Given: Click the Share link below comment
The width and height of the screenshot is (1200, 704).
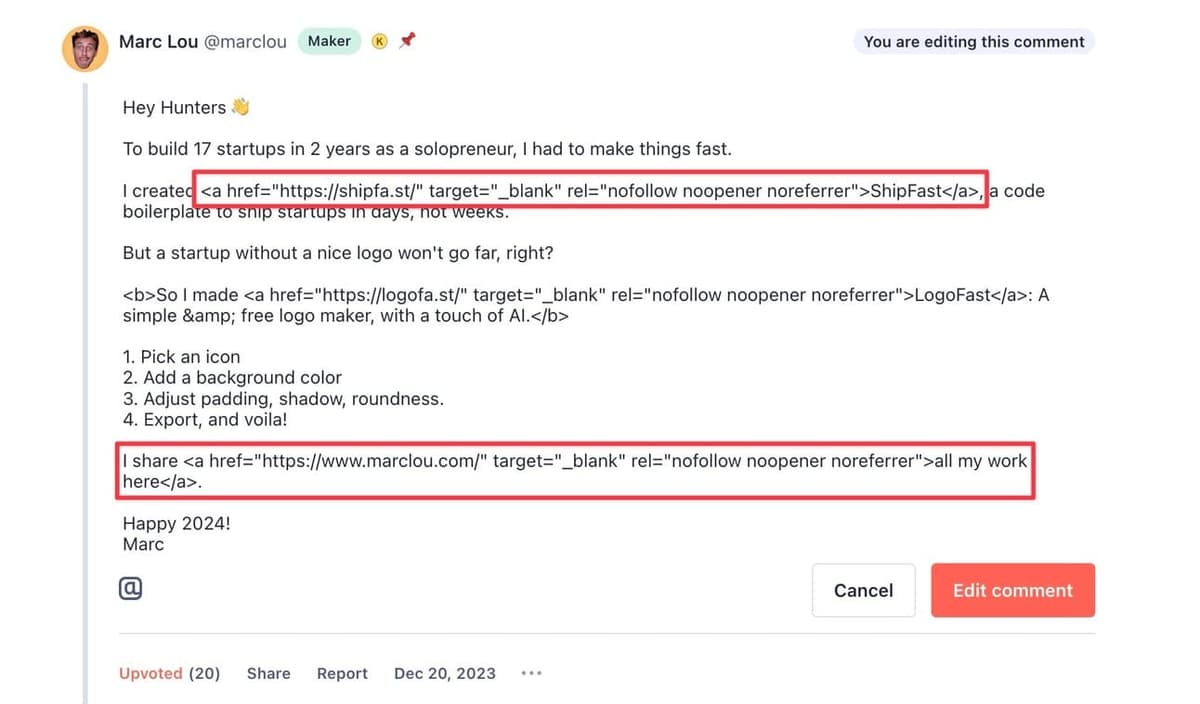Looking at the screenshot, I should click(268, 673).
